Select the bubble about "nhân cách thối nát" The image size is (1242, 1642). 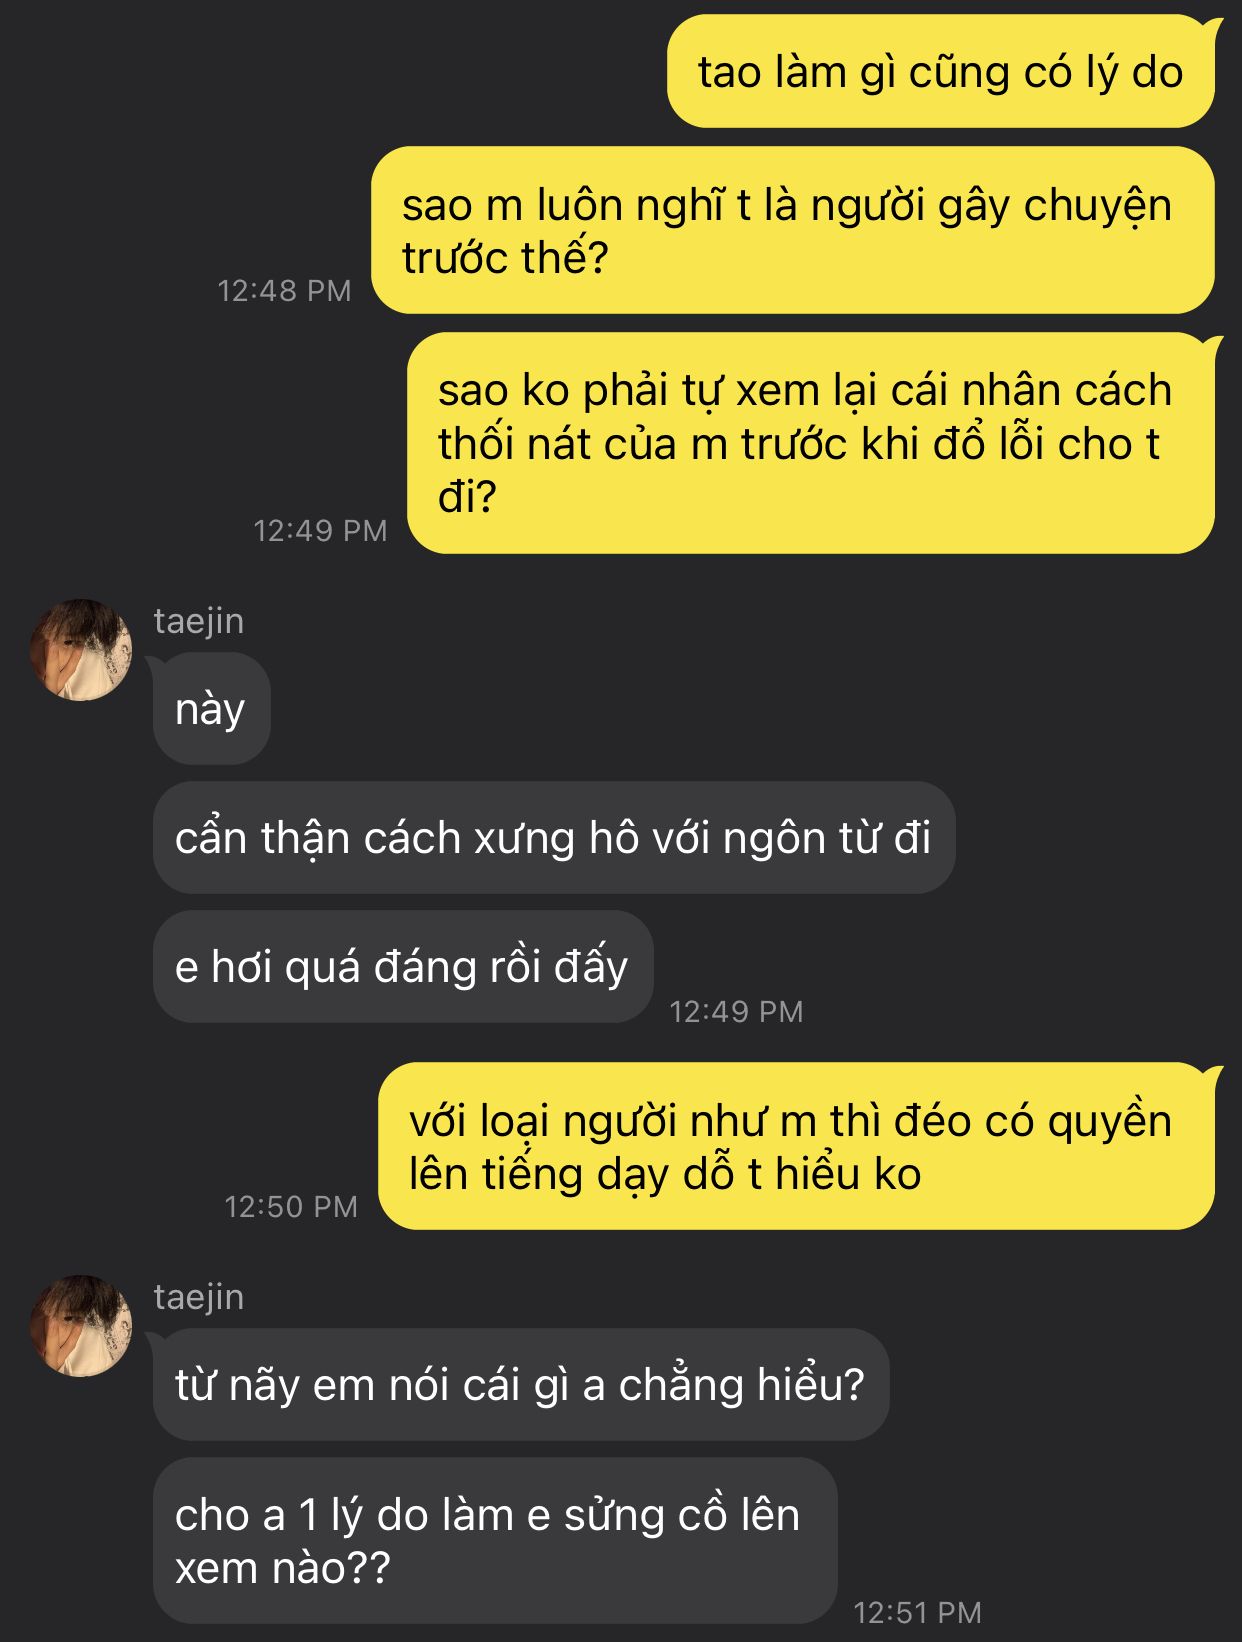tap(811, 443)
